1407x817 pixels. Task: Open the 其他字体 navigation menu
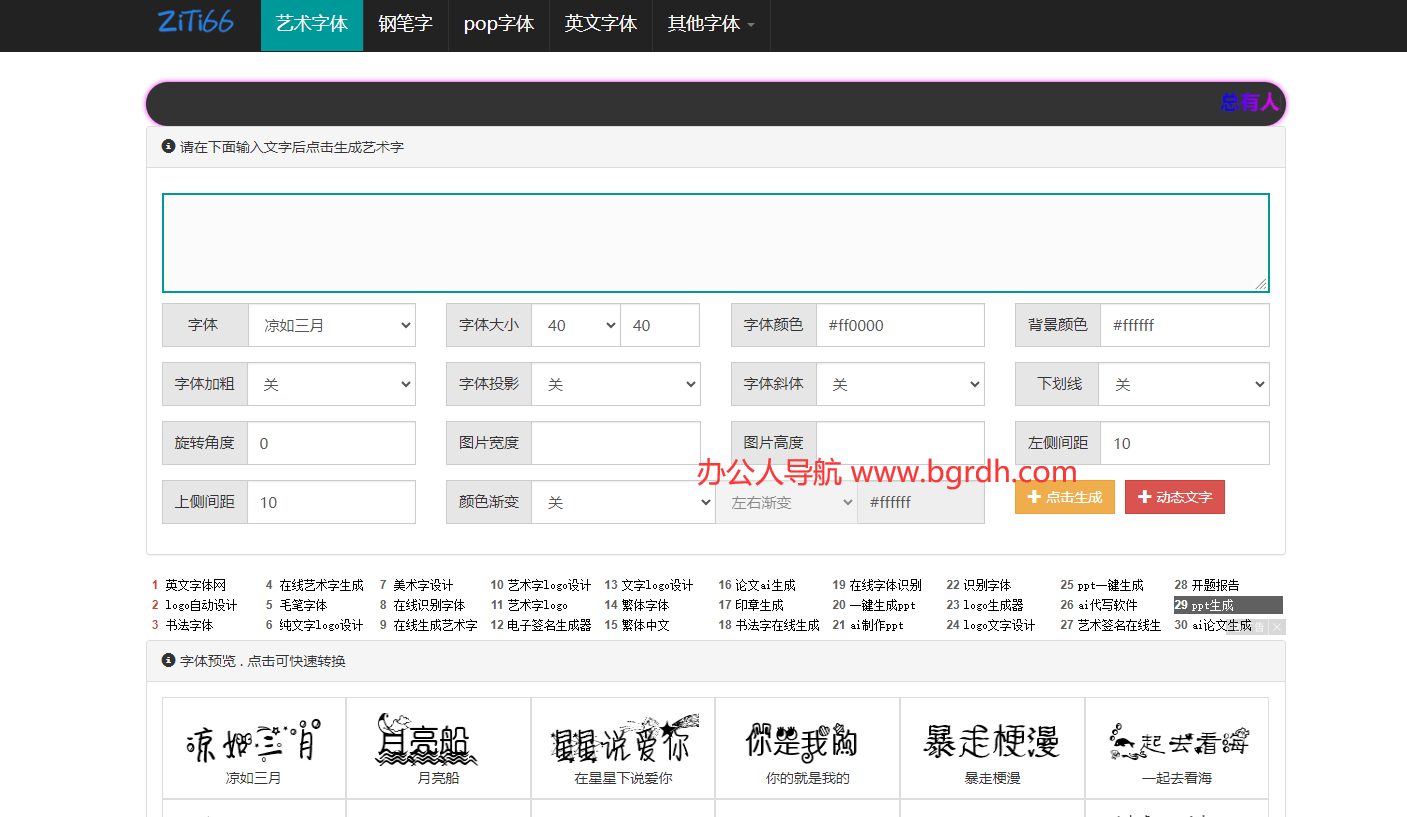(x=711, y=24)
